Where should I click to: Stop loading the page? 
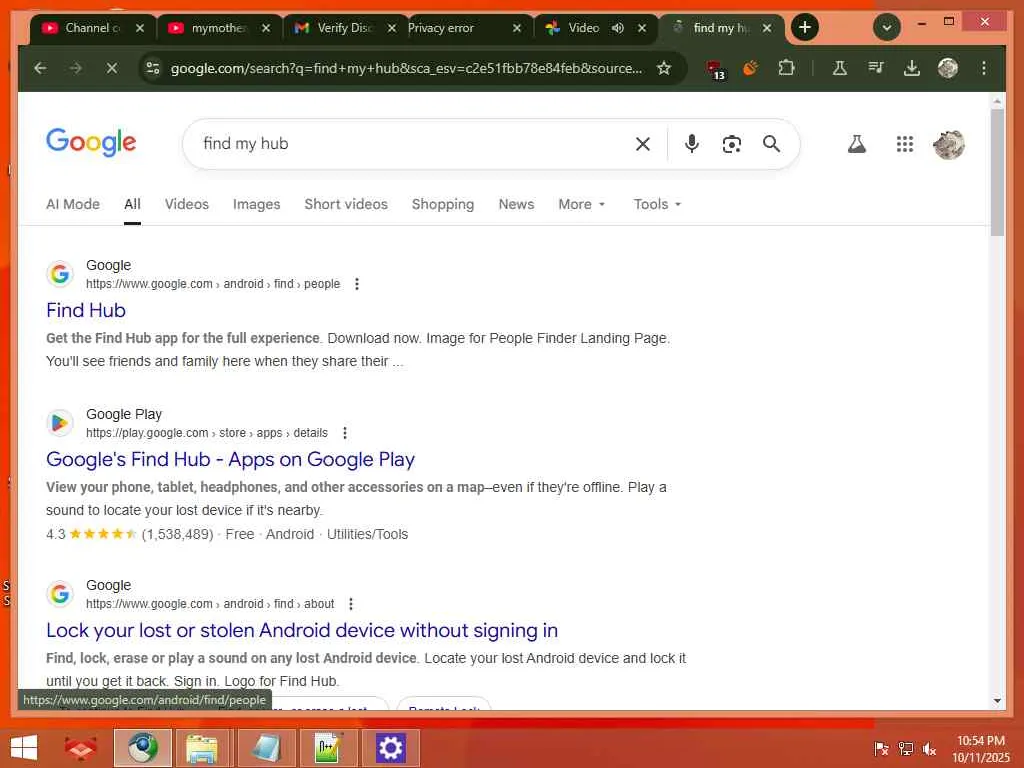coord(112,68)
